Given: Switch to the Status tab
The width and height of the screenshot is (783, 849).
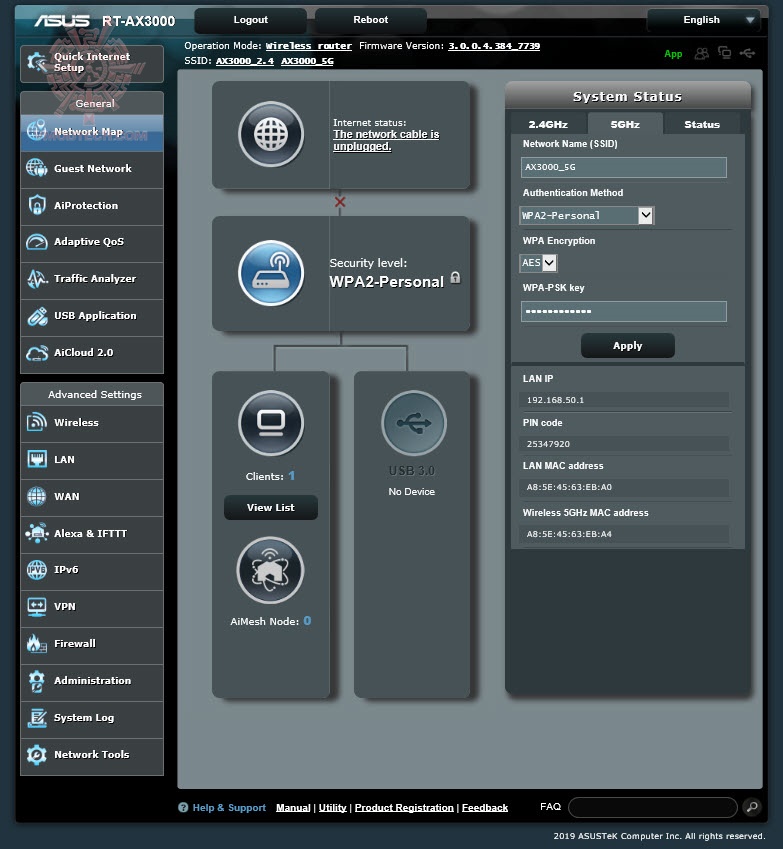Looking at the screenshot, I should point(702,125).
